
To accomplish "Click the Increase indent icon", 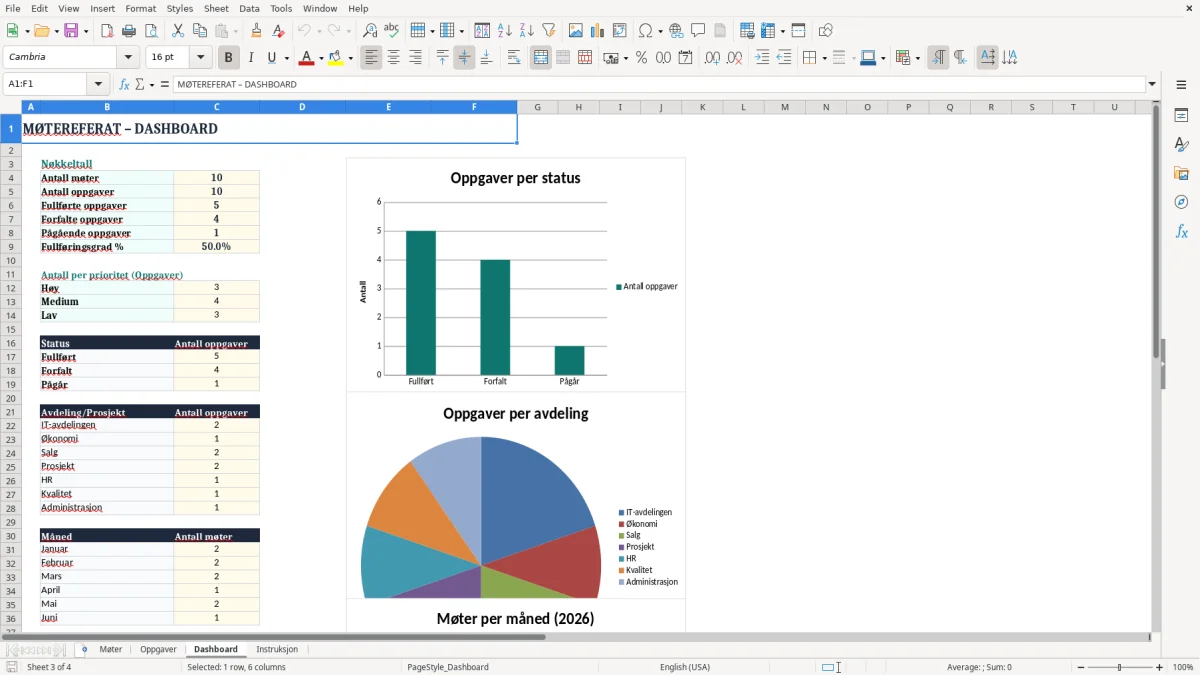I will coord(762,58).
